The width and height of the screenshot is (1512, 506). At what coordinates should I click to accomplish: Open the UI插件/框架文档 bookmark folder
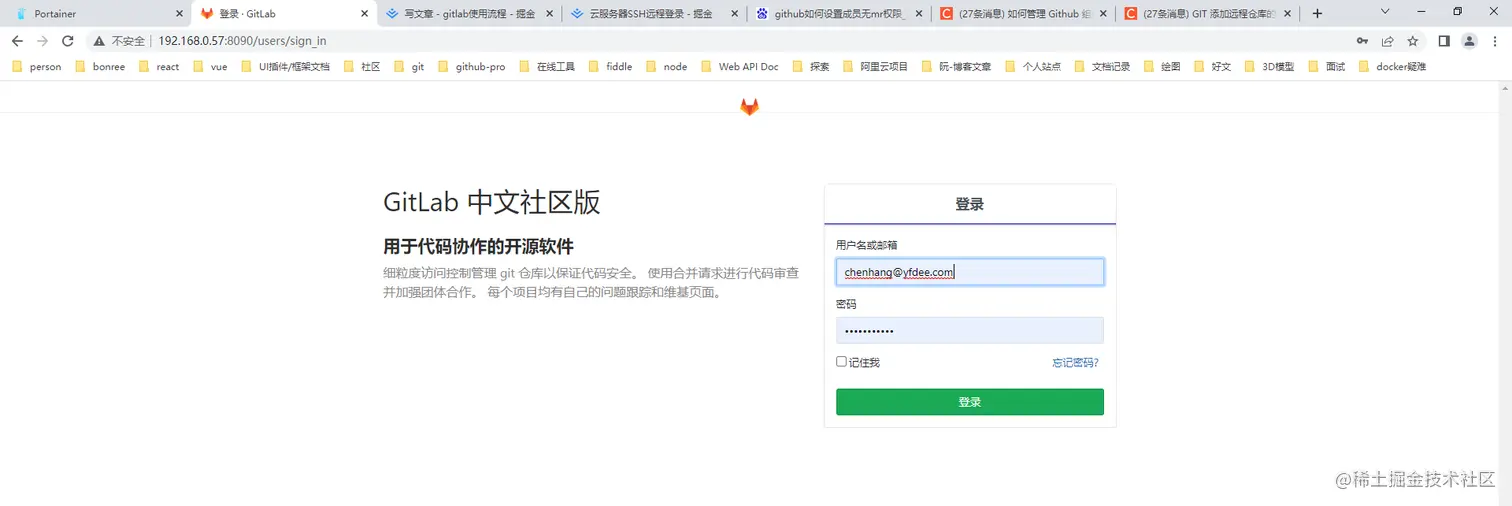pos(285,67)
